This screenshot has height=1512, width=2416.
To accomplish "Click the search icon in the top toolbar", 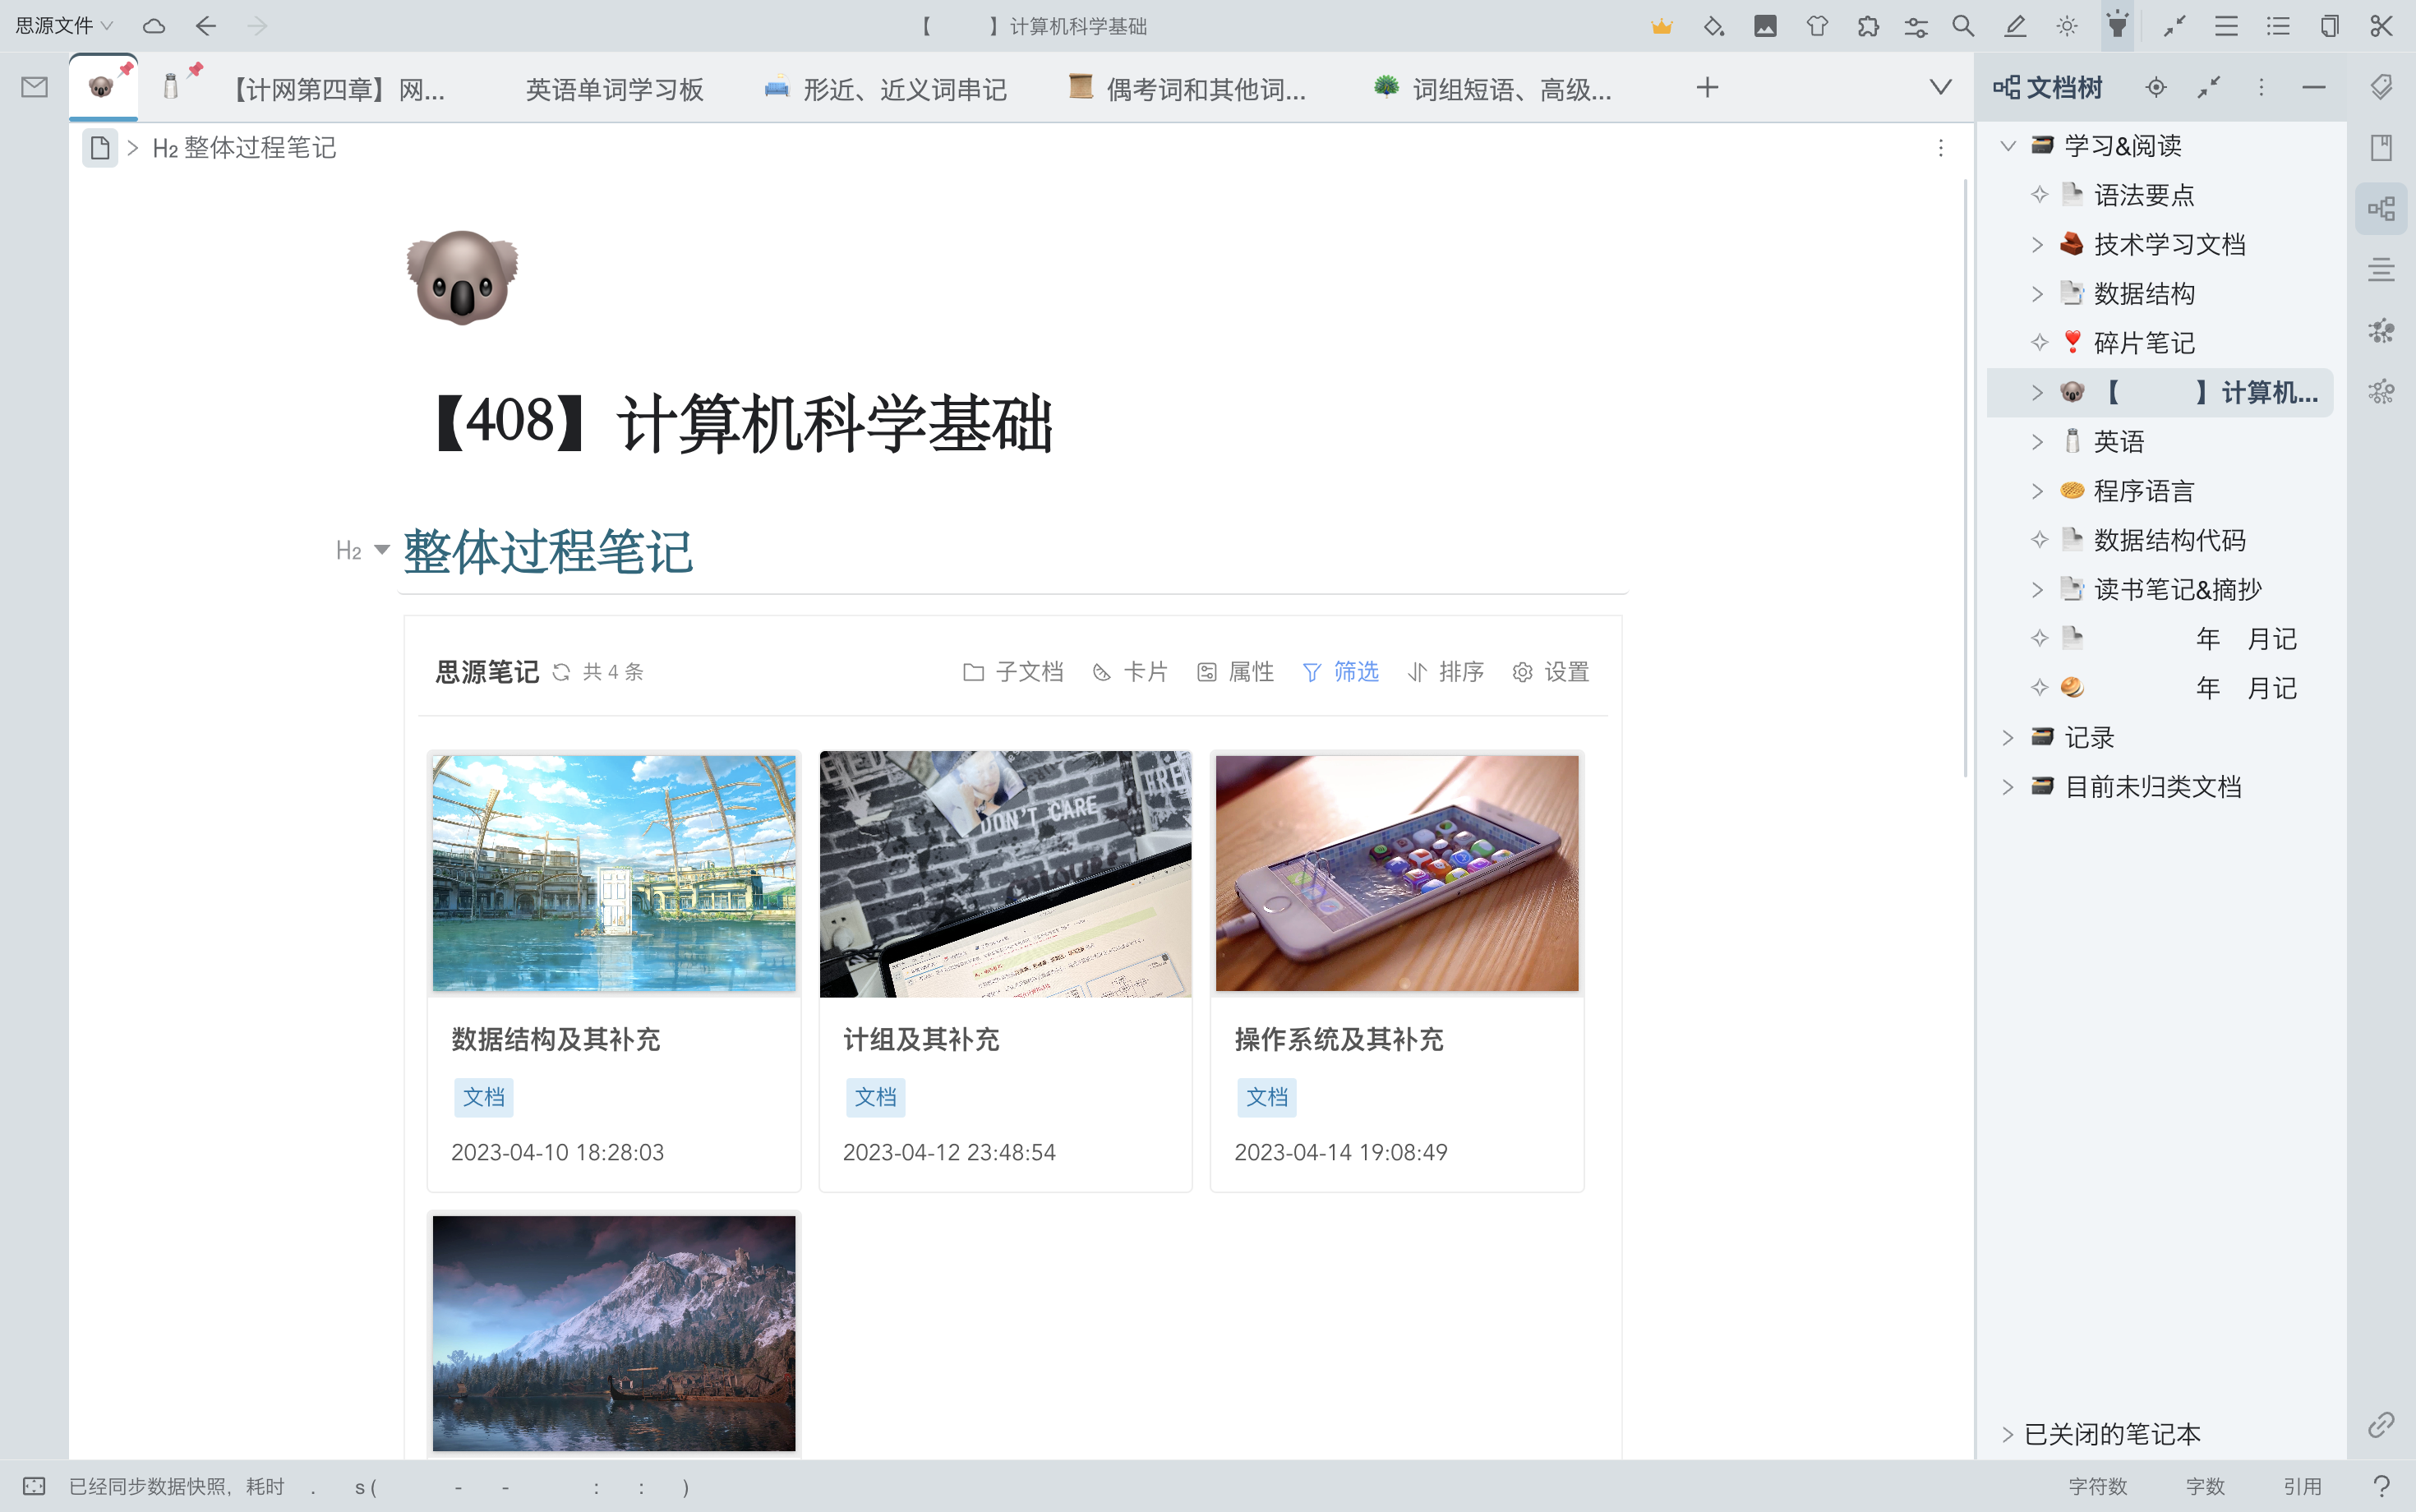I will click(x=1962, y=26).
